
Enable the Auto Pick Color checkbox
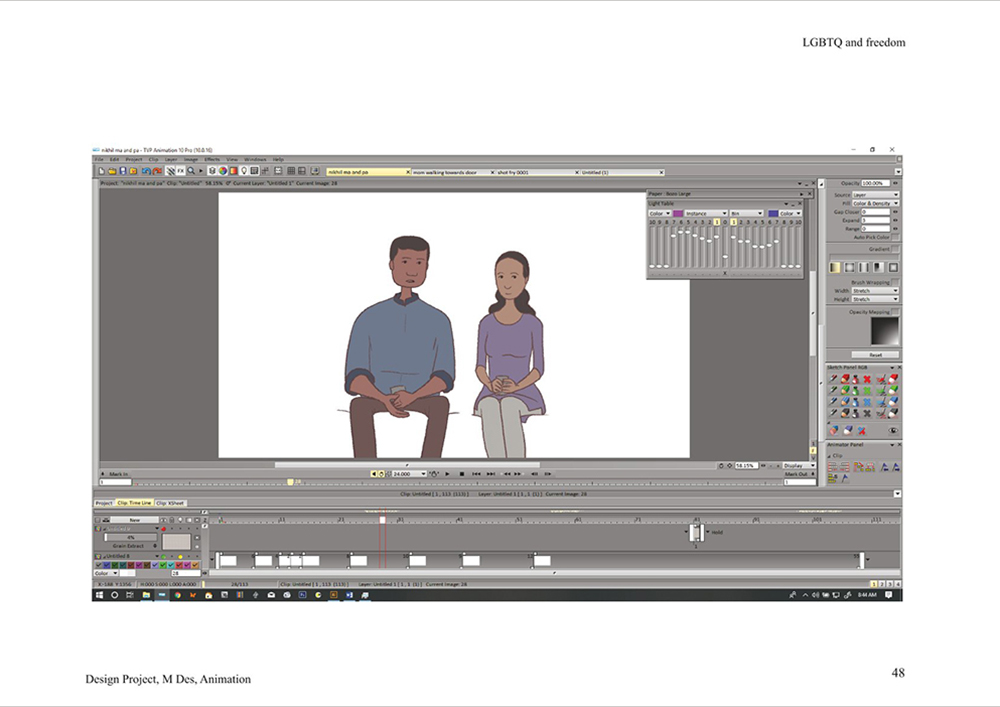coord(895,237)
